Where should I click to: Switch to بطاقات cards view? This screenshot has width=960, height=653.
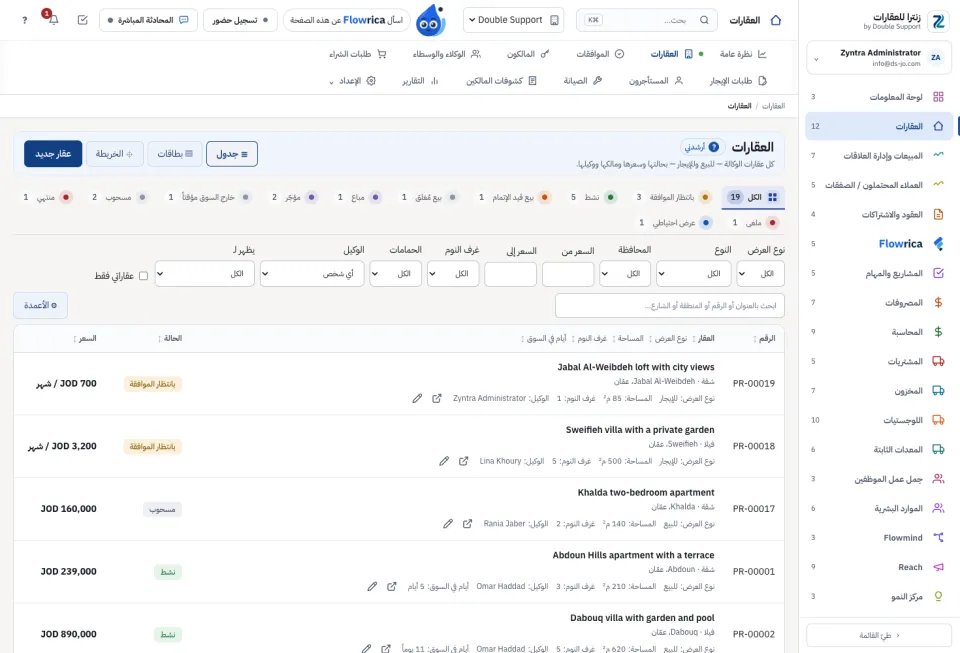click(x=174, y=154)
